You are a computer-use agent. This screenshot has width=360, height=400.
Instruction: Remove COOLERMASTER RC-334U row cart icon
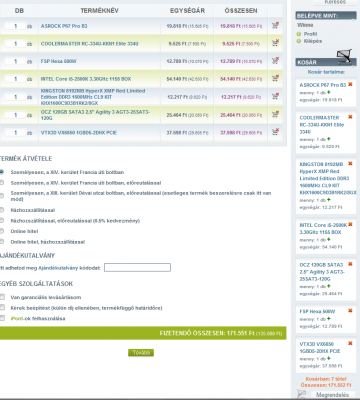(x=275, y=43)
